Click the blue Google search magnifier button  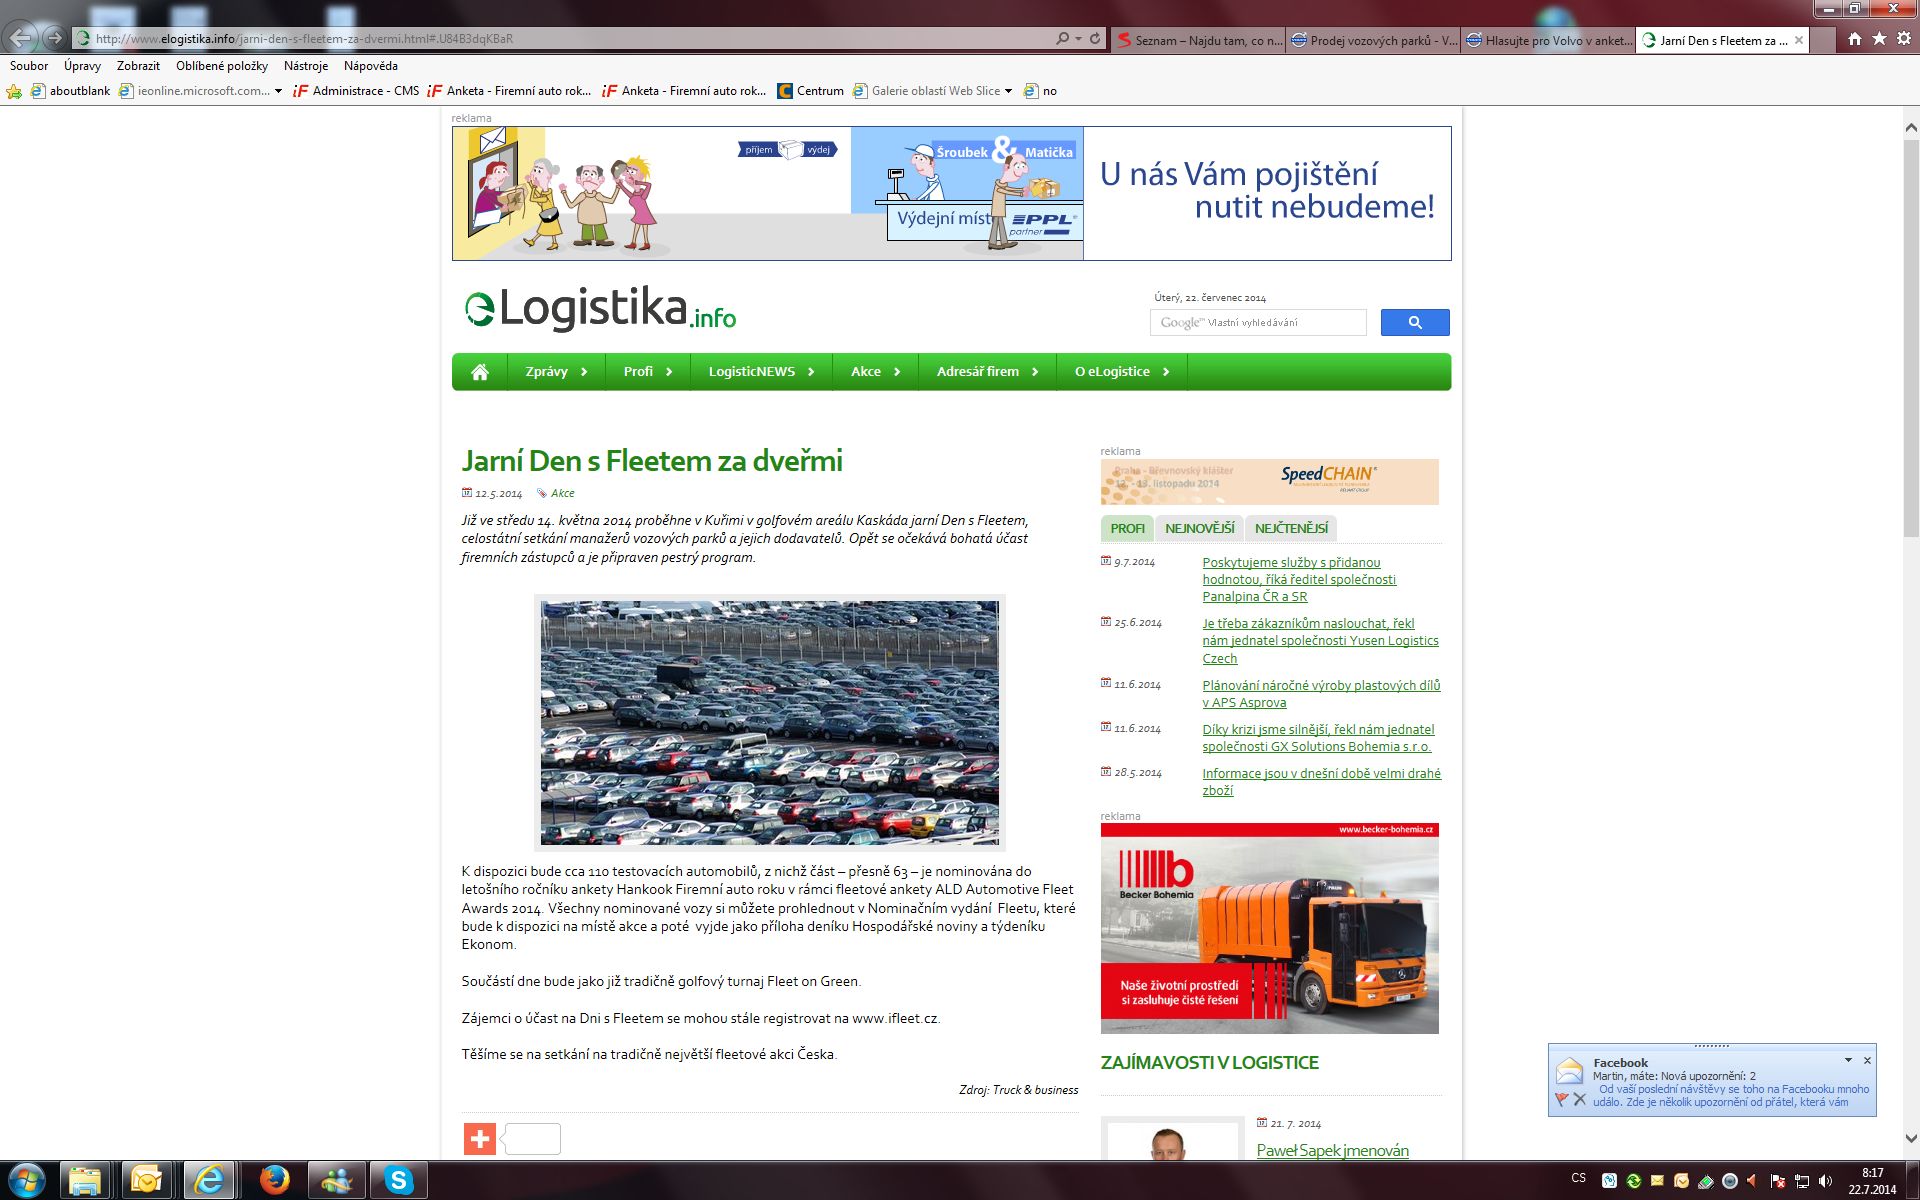tap(1415, 322)
